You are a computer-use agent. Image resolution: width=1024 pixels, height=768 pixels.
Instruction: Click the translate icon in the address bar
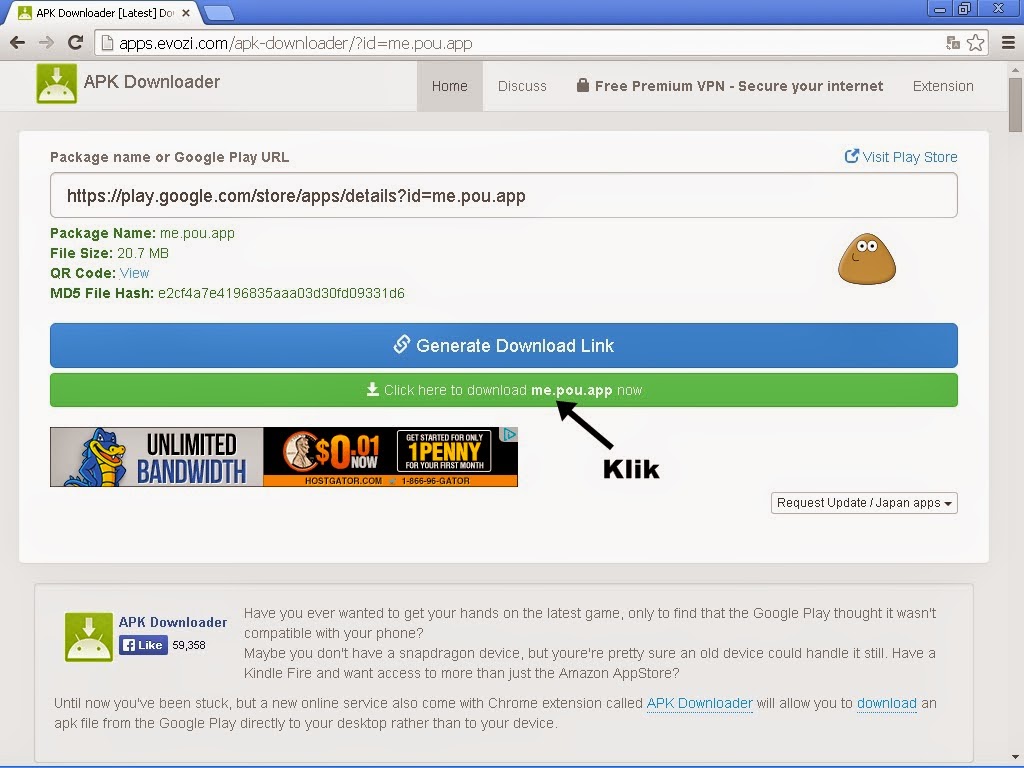point(953,43)
